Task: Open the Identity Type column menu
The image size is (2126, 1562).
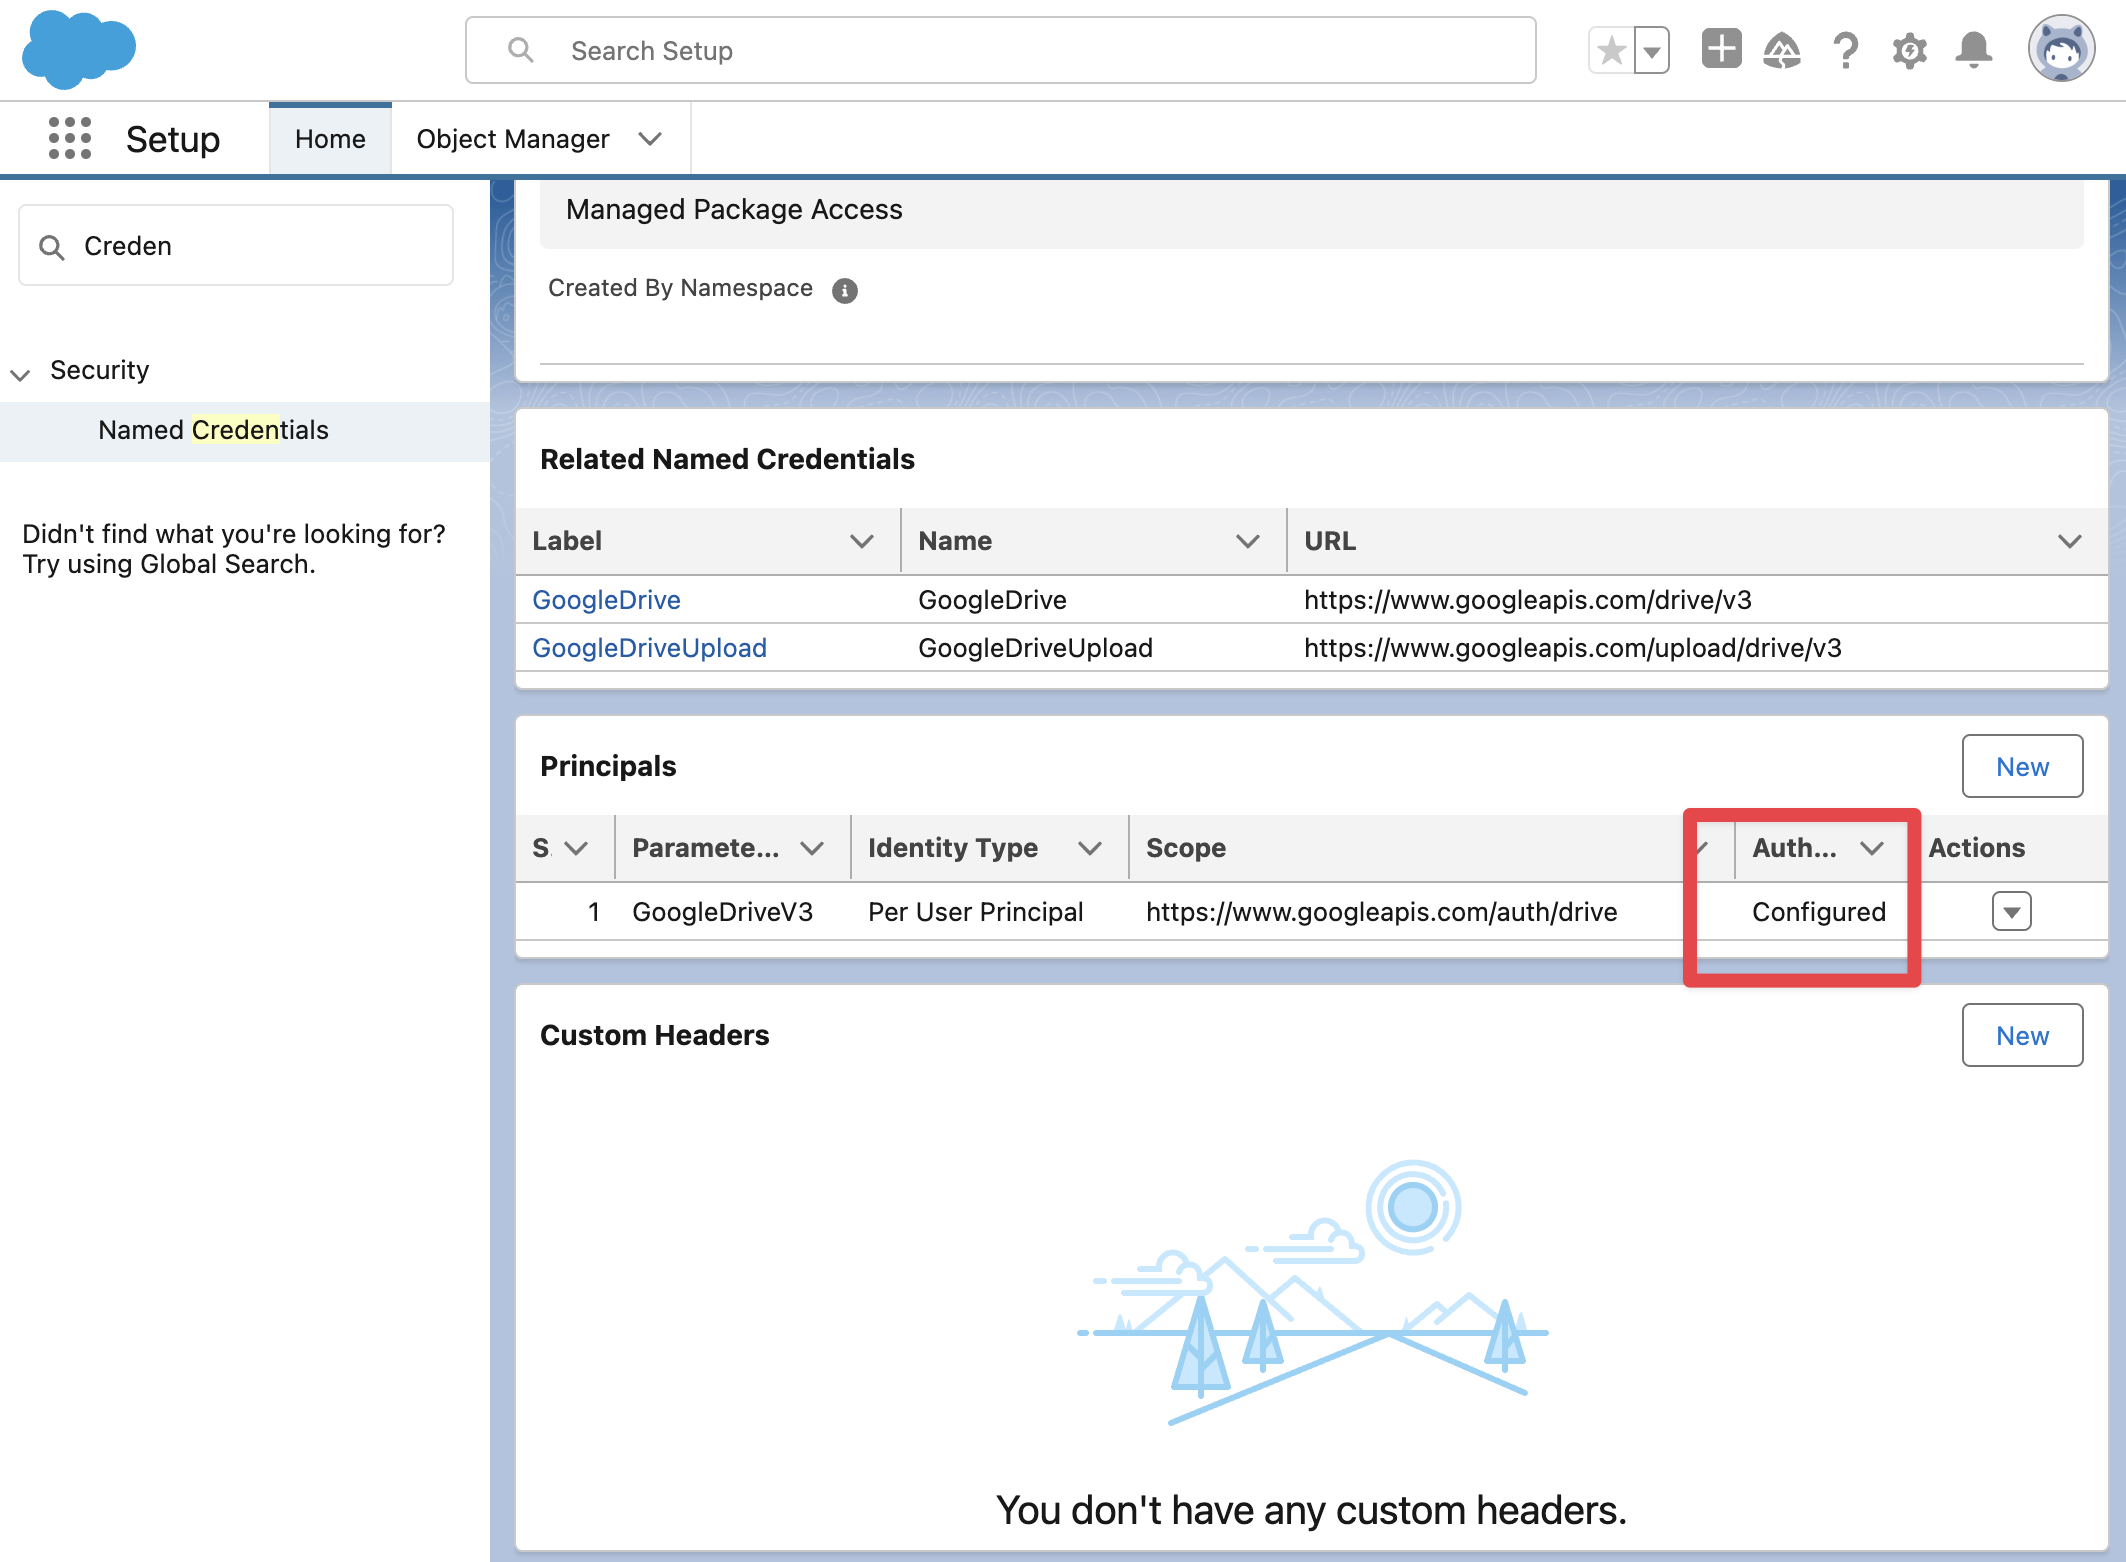Action: pos(1090,848)
